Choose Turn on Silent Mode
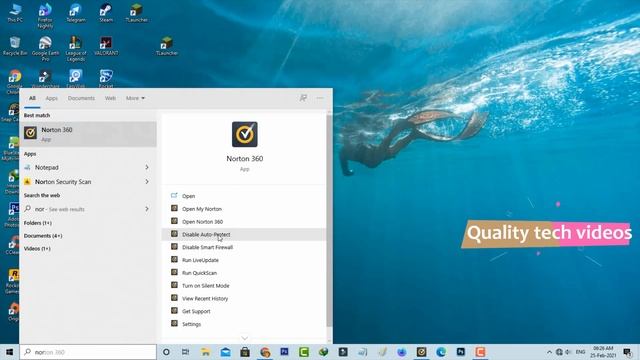Screen dimensions: 640x360 coord(244,286)
